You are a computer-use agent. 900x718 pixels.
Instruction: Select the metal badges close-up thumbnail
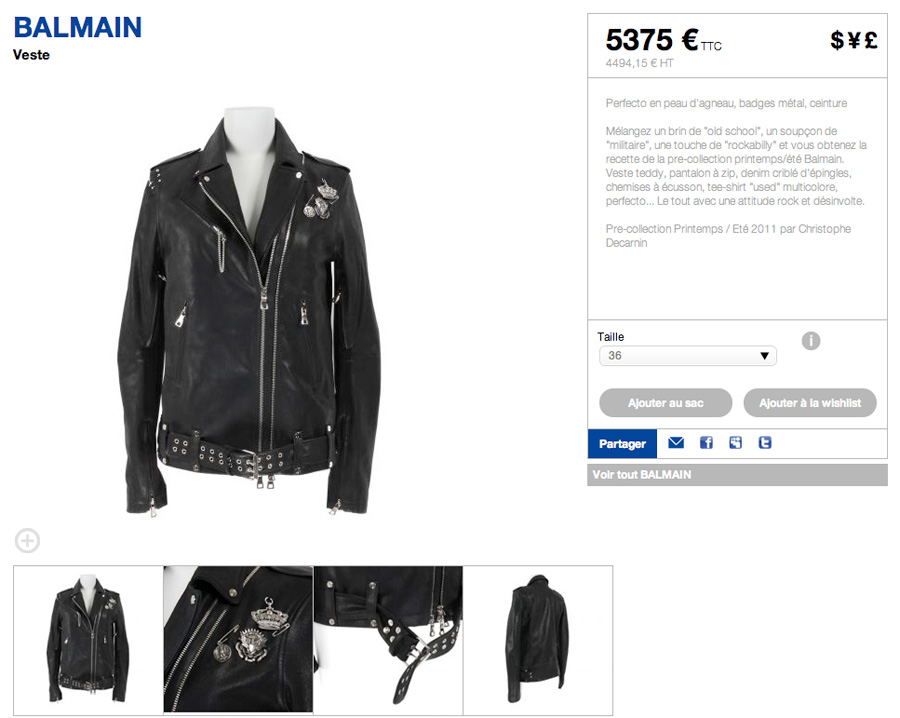[238, 639]
